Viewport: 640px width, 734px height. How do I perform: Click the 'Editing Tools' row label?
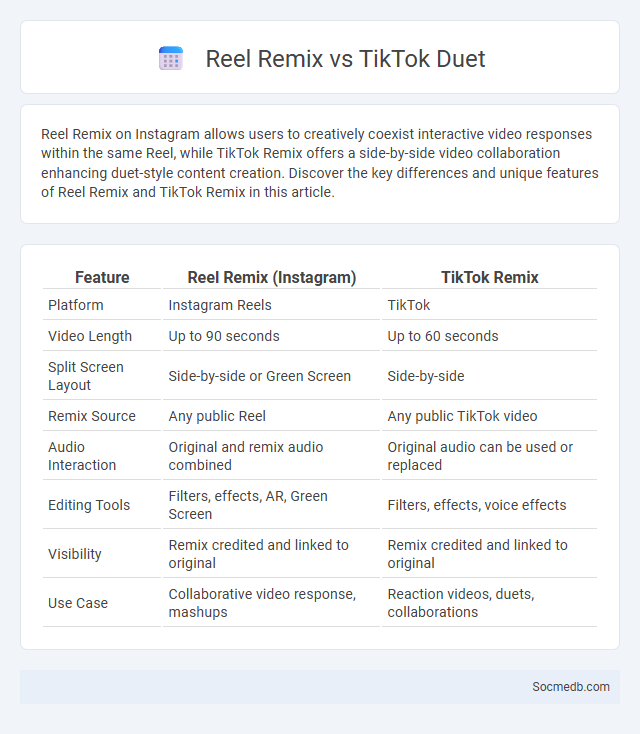click(89, 505)
